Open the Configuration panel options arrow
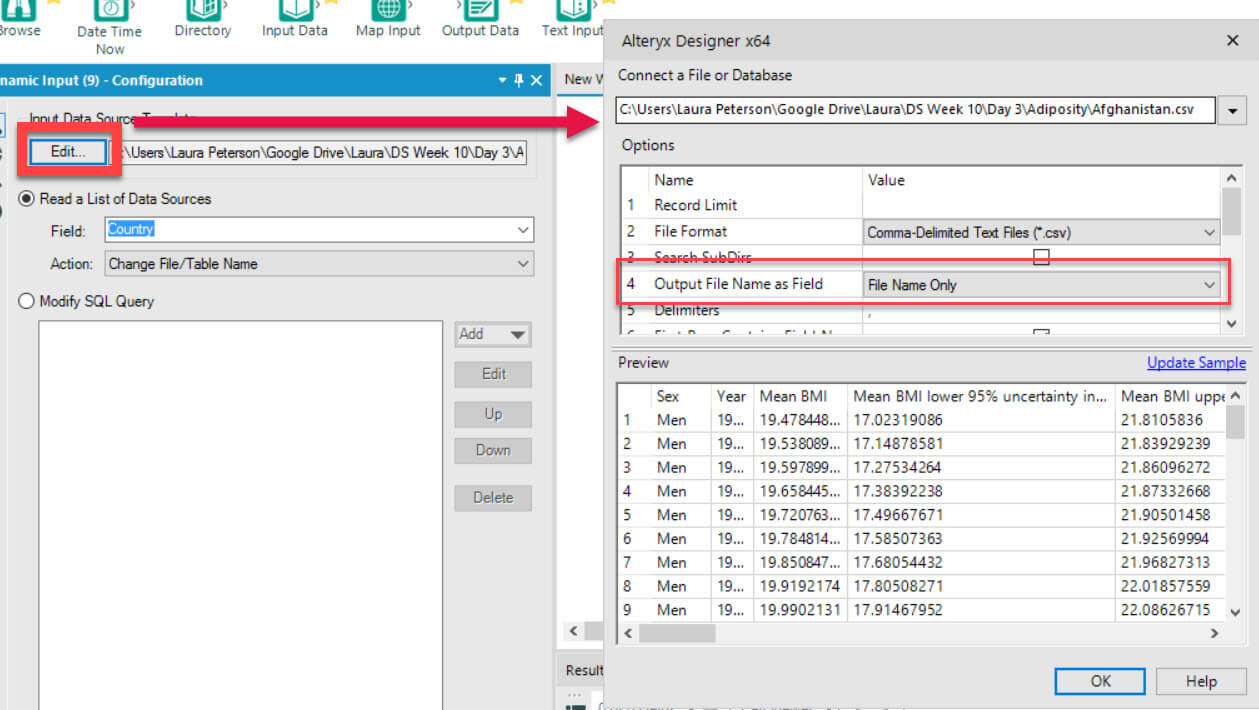The image size is (1259, 710). 502,81
